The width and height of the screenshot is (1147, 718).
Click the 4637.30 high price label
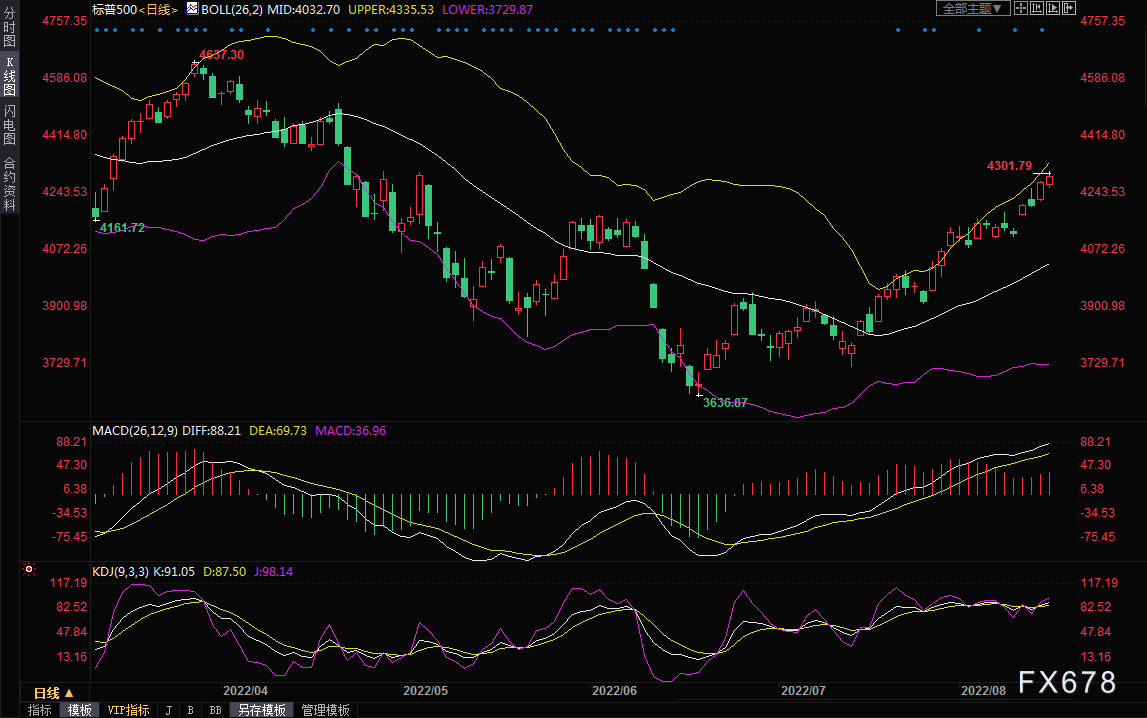[222, 55]
